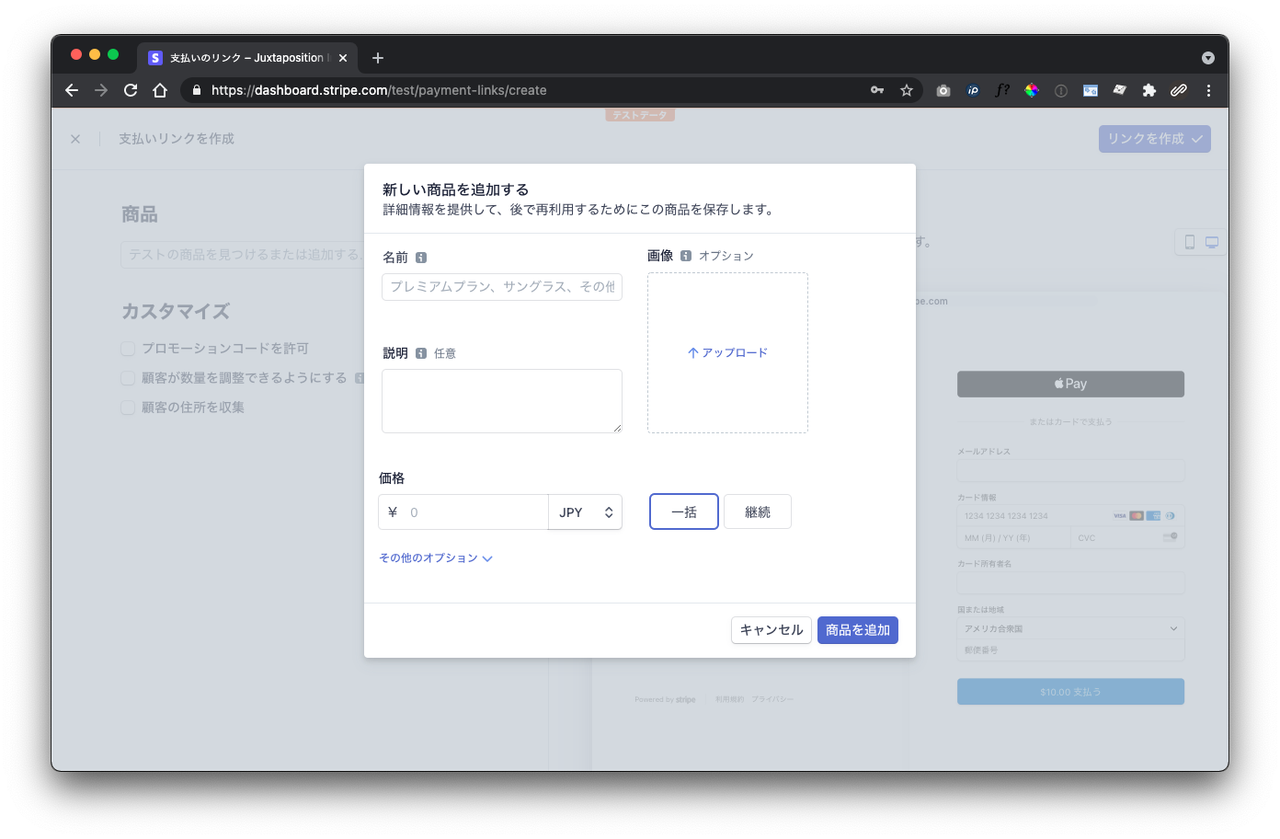Open the アメリカ合衆国 country dropdown
Screen dimensions: 1280x839
(x=1070, y=629)
